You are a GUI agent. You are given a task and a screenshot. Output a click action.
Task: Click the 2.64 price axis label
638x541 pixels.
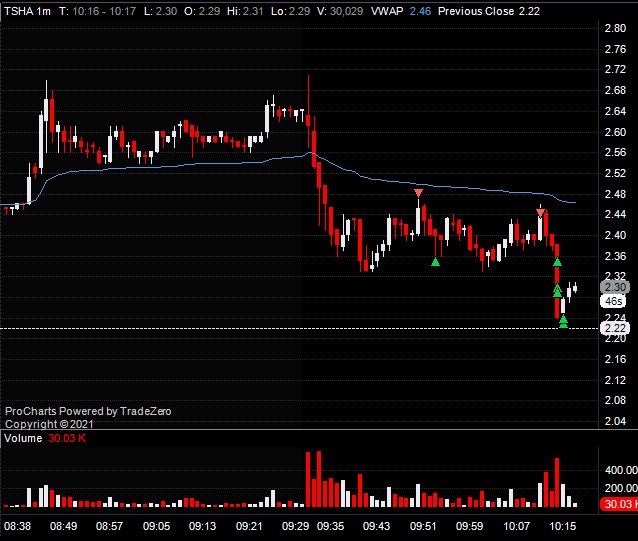[615, 111]
